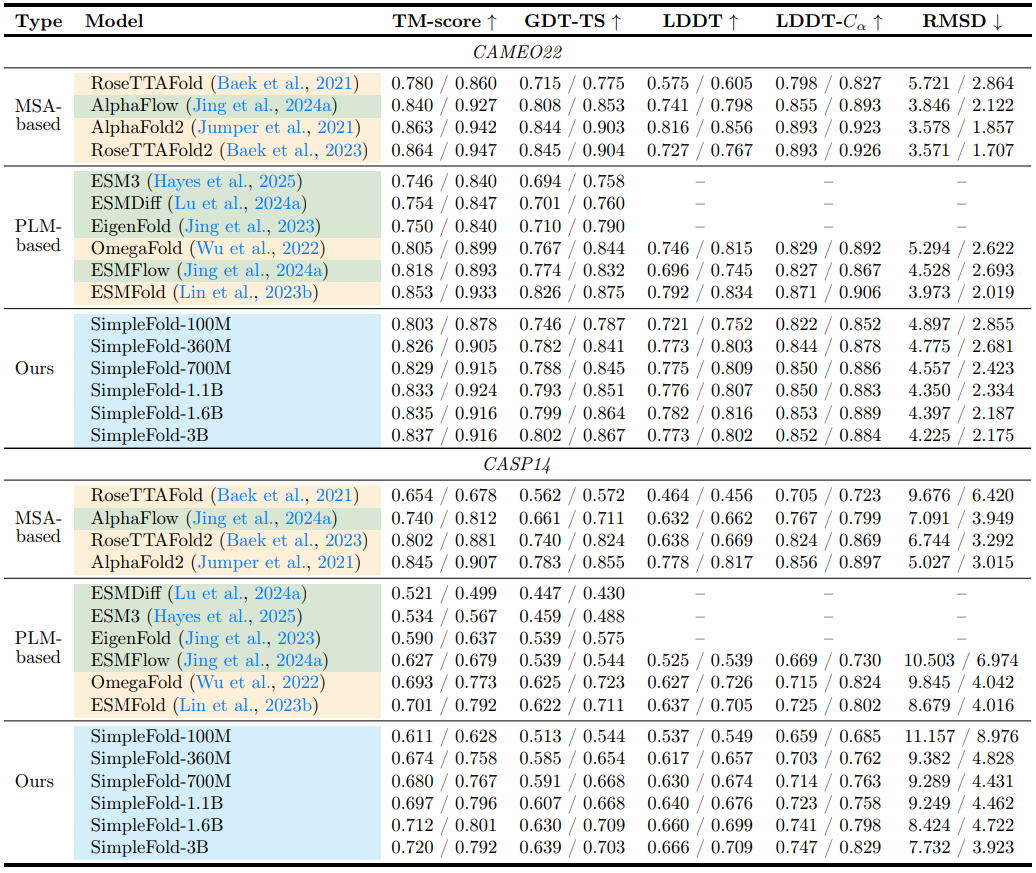Click the CAMEO22 section heading
Viewport: 1036px width, 873px height.
click(518, 53)
